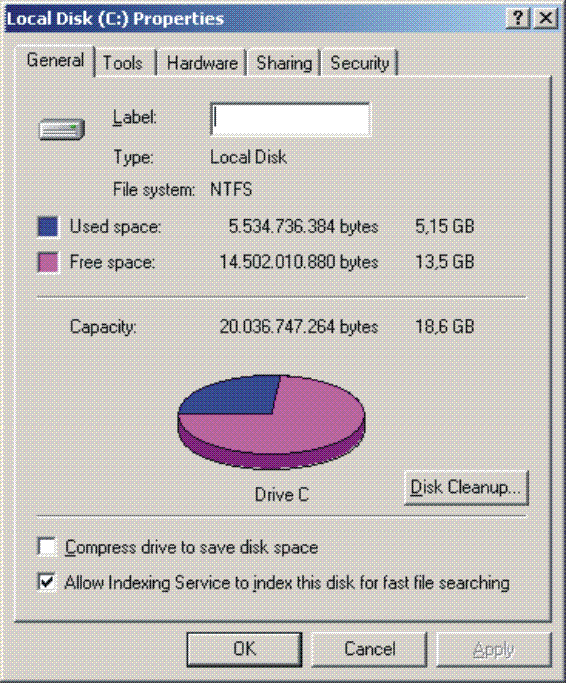Image resolution: width=566 pixels, height=683 pixels.
Task: Click the magenta Free space color square
Action: coord(48,262)
